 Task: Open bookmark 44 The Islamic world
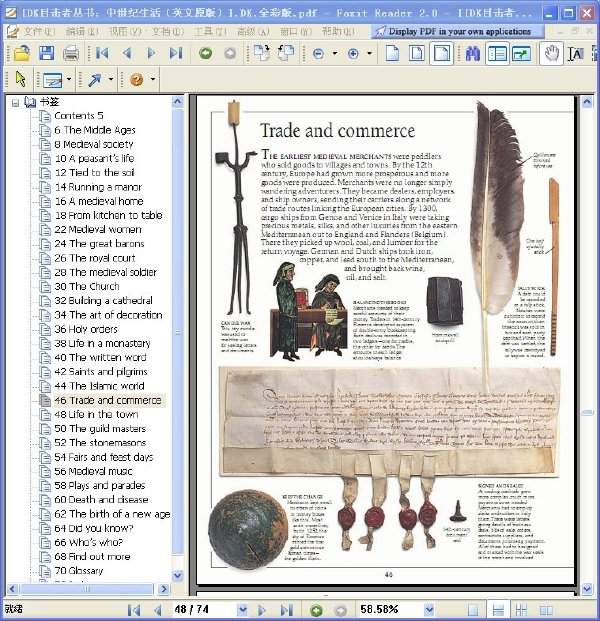click(99, 386)
